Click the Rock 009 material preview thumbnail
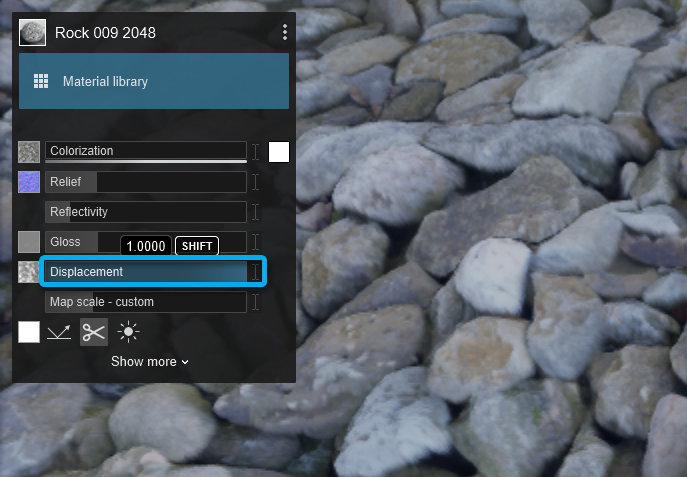The height and width of the screenshot is (477, 687). [x=32, y=32]
